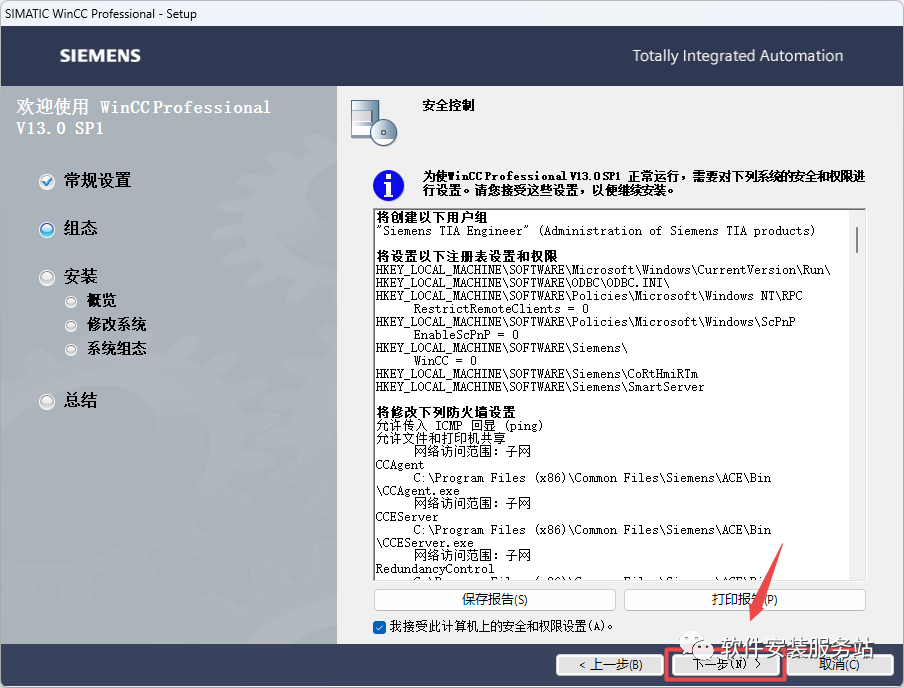904x688 pixels.
Task: Click the 总结 step label
Action: [x=81, y=400]
